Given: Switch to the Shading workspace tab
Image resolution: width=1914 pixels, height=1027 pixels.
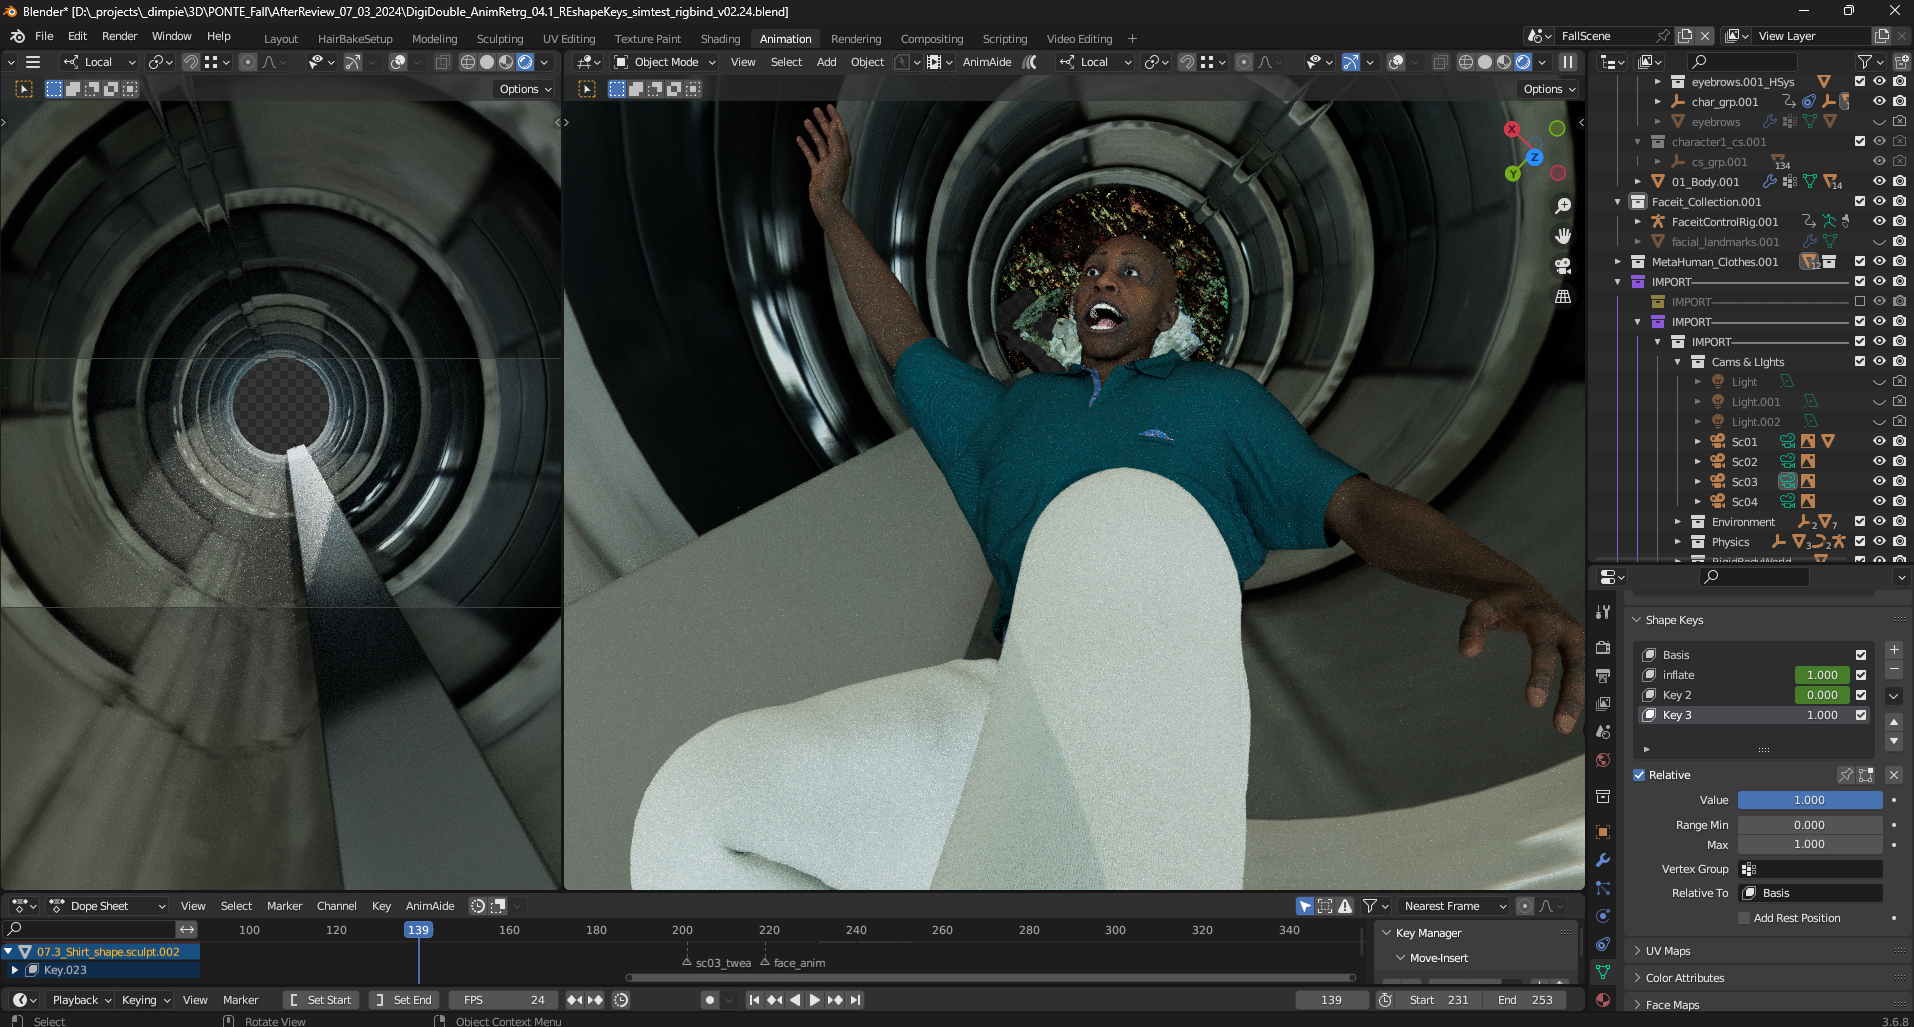Looking at the screenshot, I should coord(720,39).
